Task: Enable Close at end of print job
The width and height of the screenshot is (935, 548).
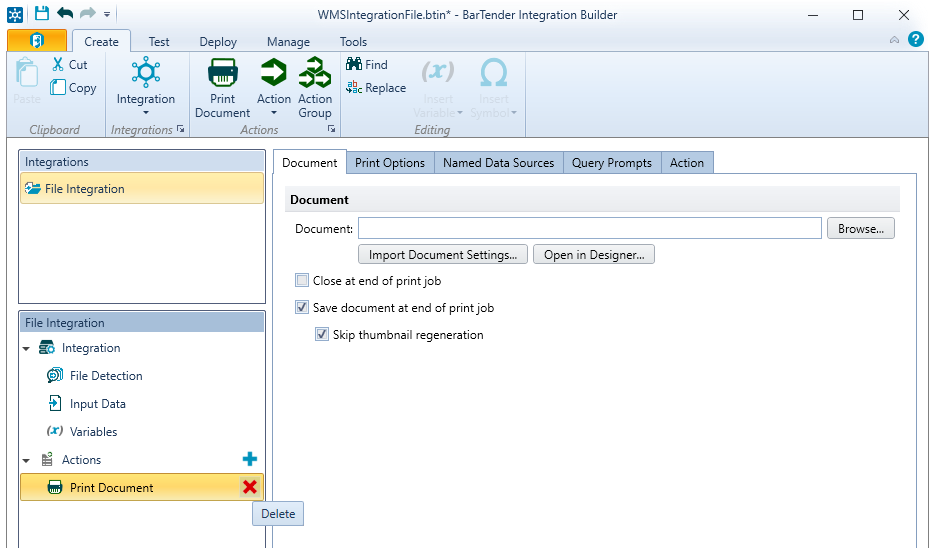Action: 302,280
